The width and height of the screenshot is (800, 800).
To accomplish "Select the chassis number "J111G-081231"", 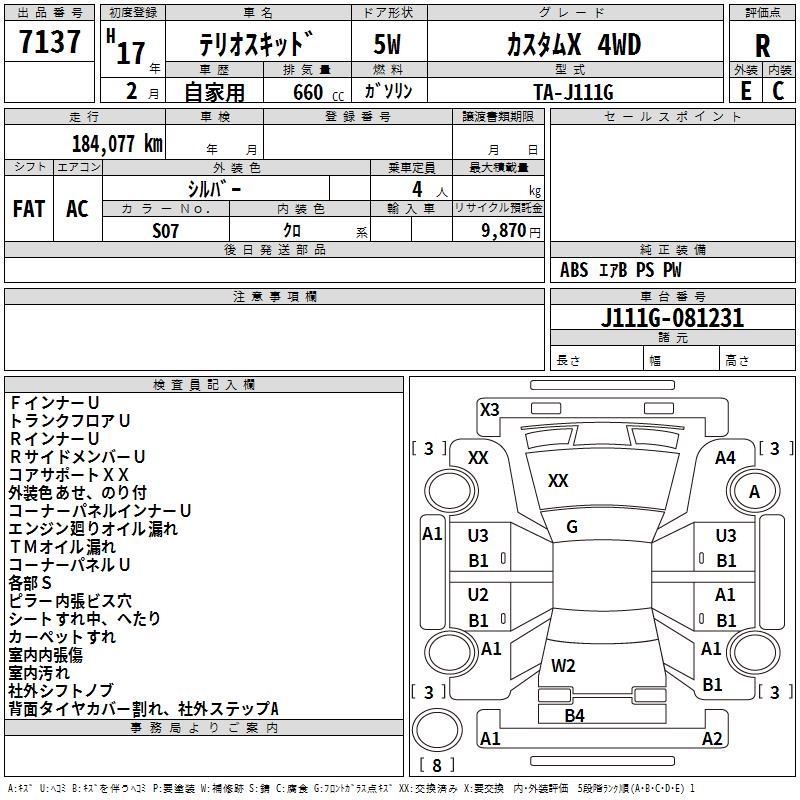I will [672, 318].
